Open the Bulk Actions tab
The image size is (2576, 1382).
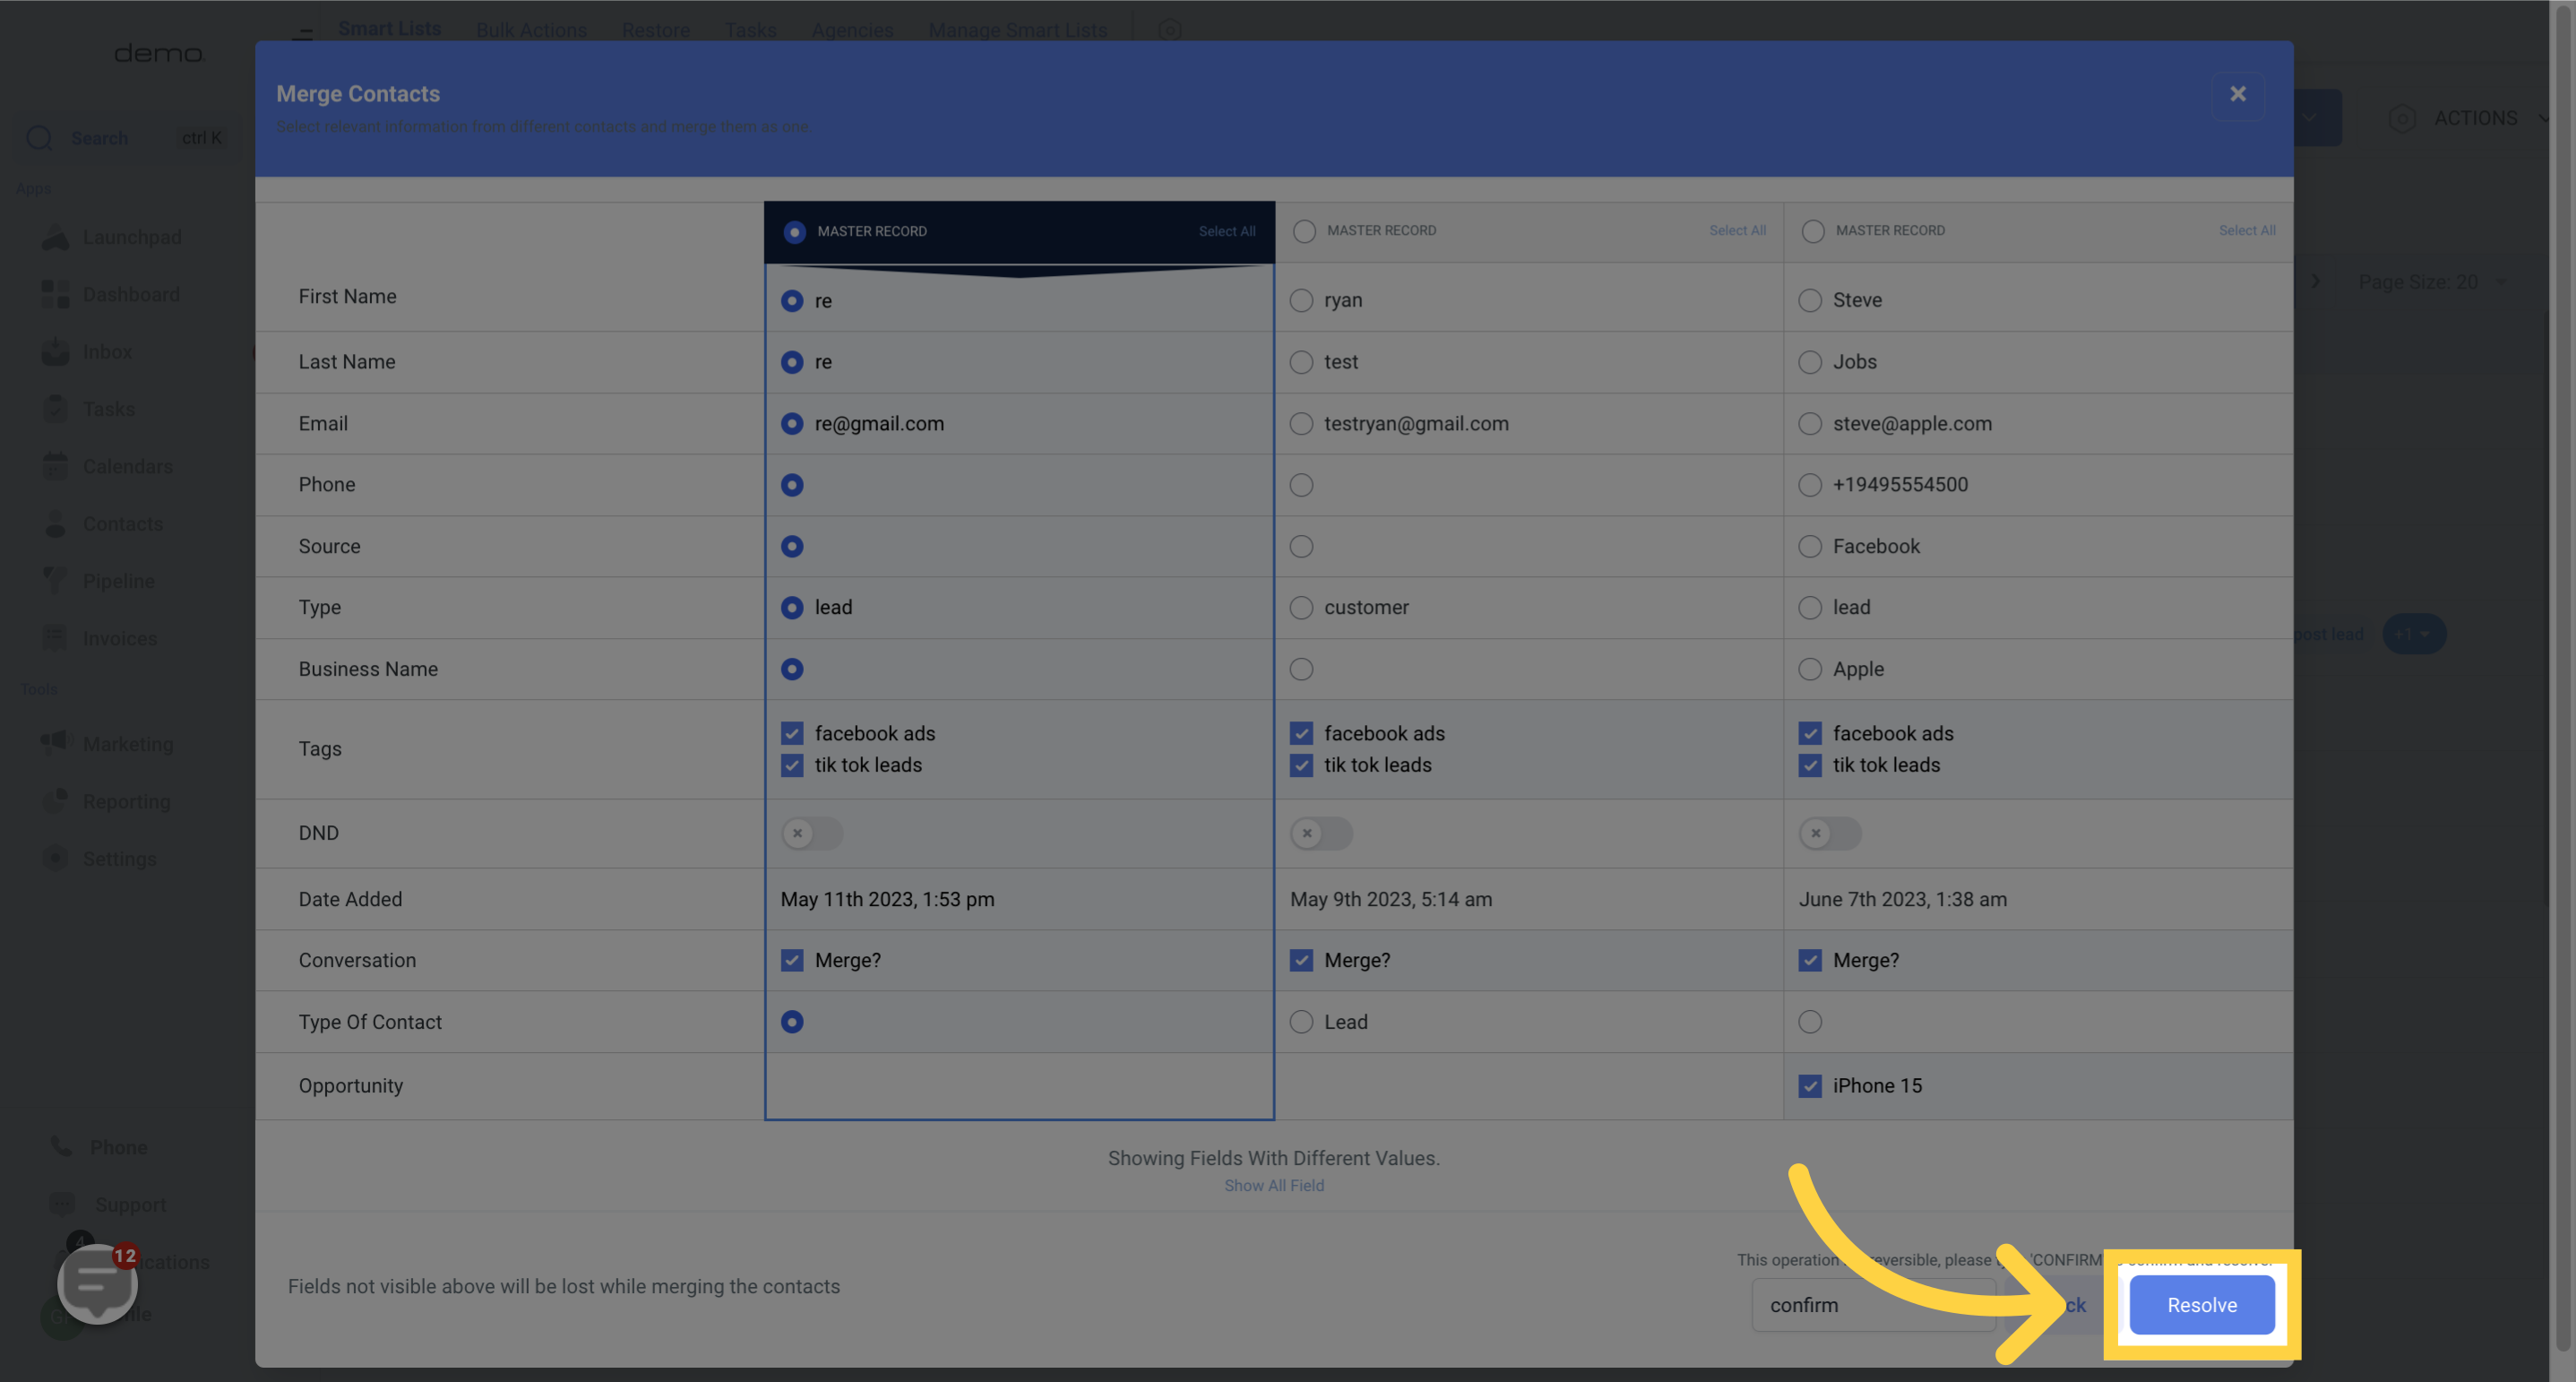(531, 31)
